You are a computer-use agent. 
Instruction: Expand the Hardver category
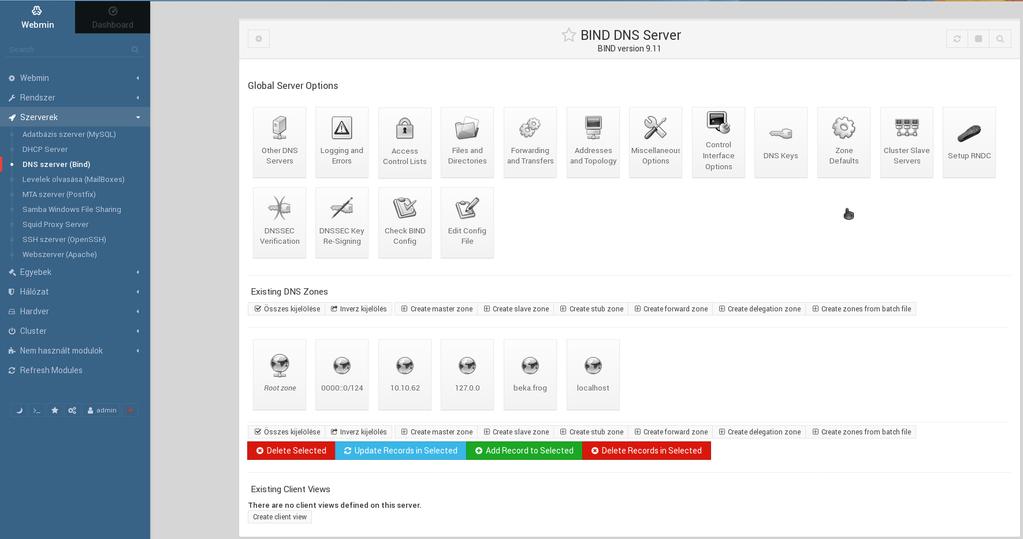(x=75, y=311)
